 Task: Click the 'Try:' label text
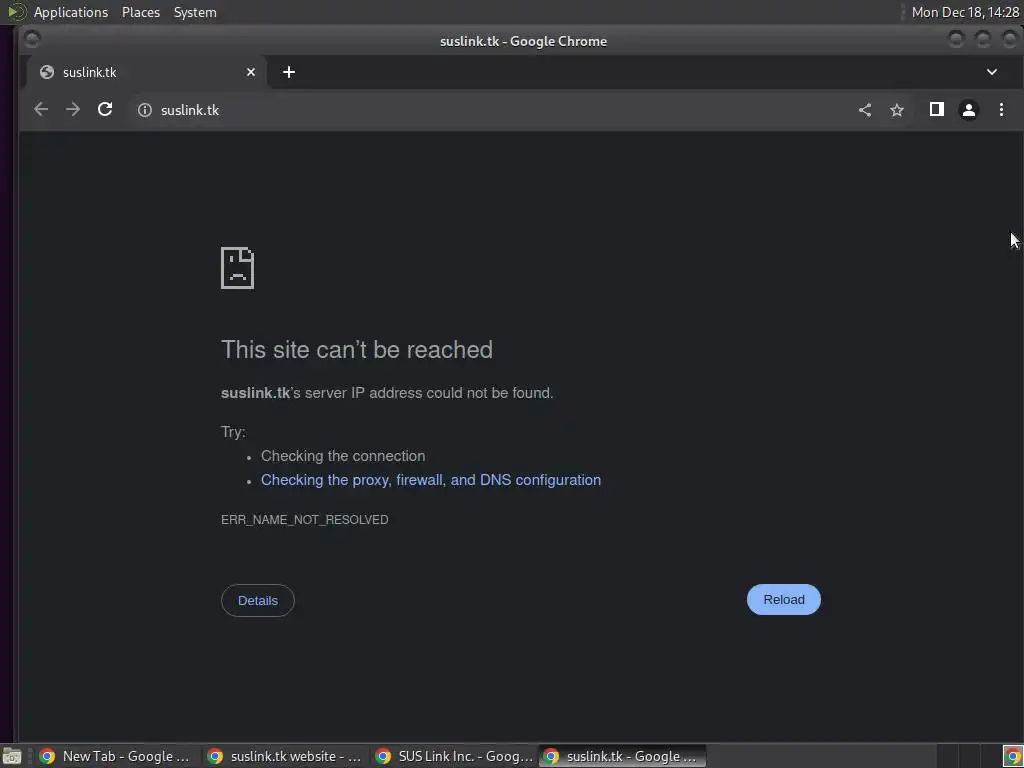point(233,432)
